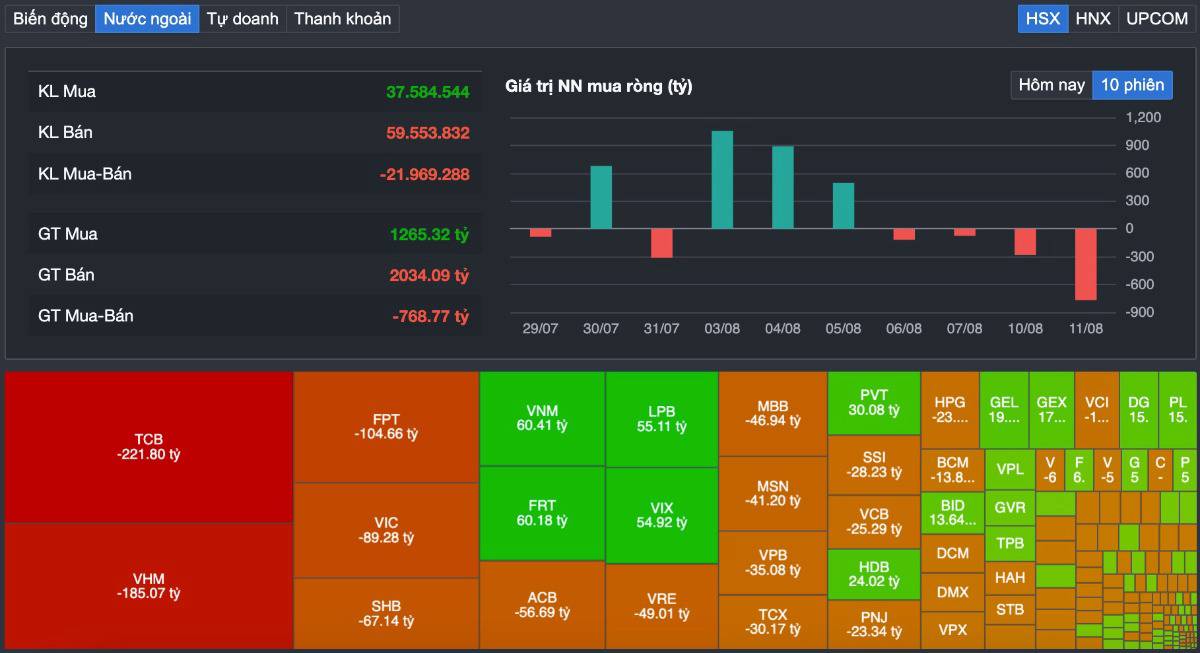The width and height of the screenshot is (1200, 653).
Task: Click the VPB -35.08 tỷ tile
Action: coord(772,563)
